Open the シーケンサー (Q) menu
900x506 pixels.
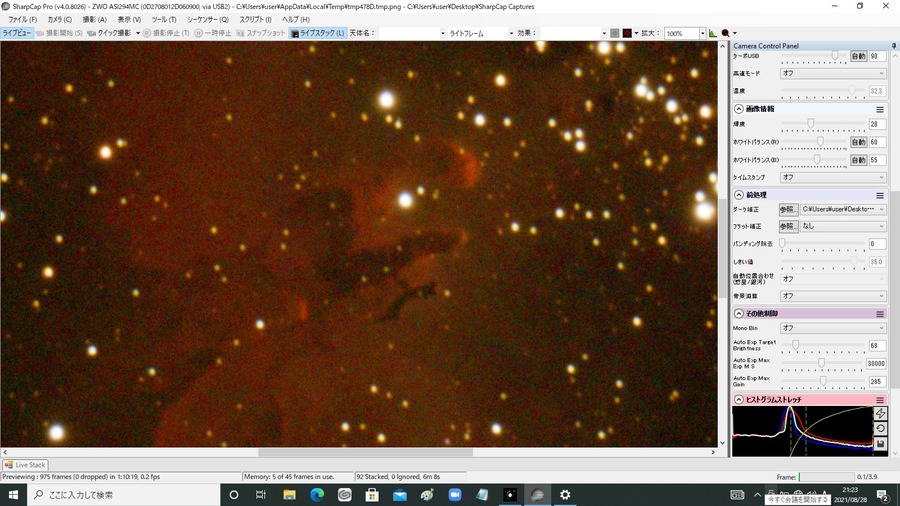[x=208, y=20]
